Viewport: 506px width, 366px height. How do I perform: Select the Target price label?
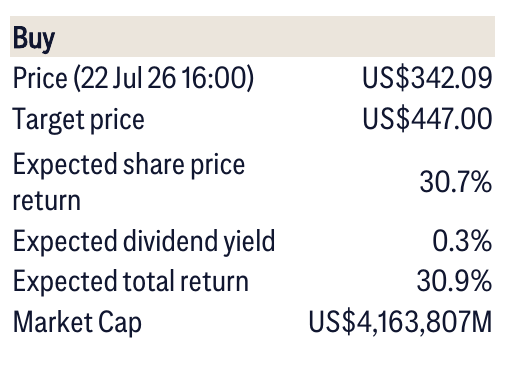78,120
